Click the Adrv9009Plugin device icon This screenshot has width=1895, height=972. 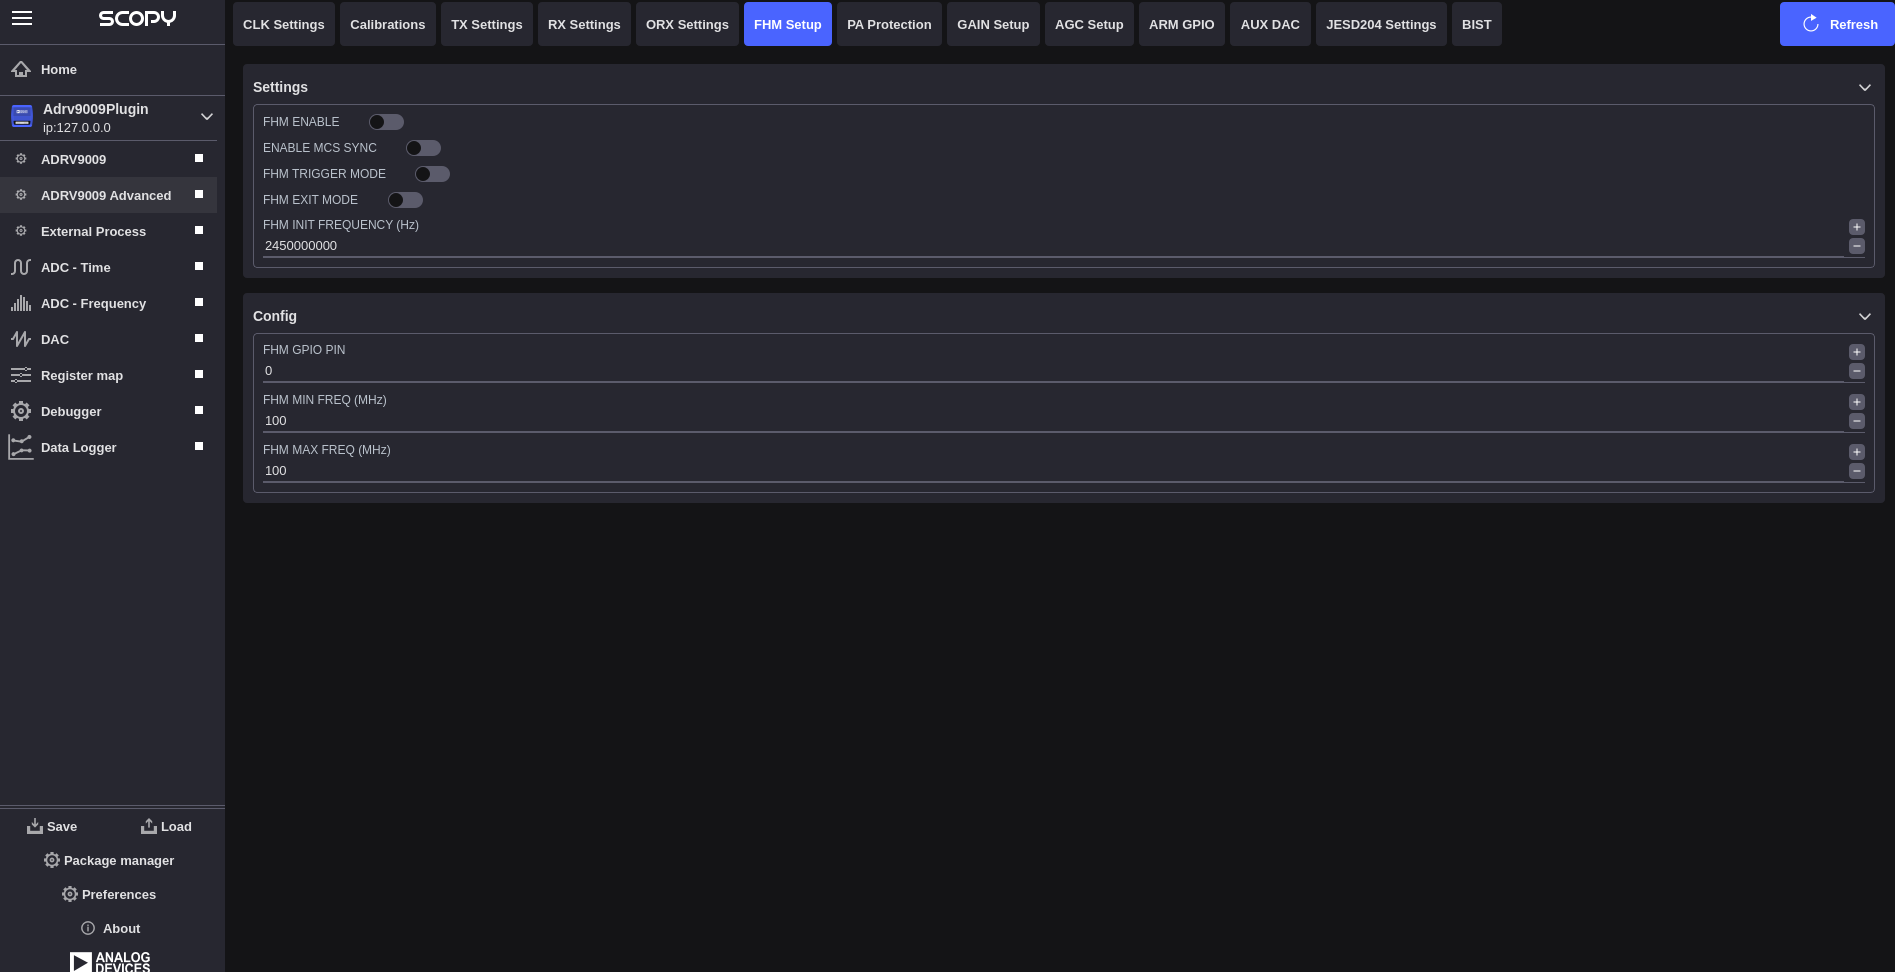pyautogui.click(x=22, y=117)
